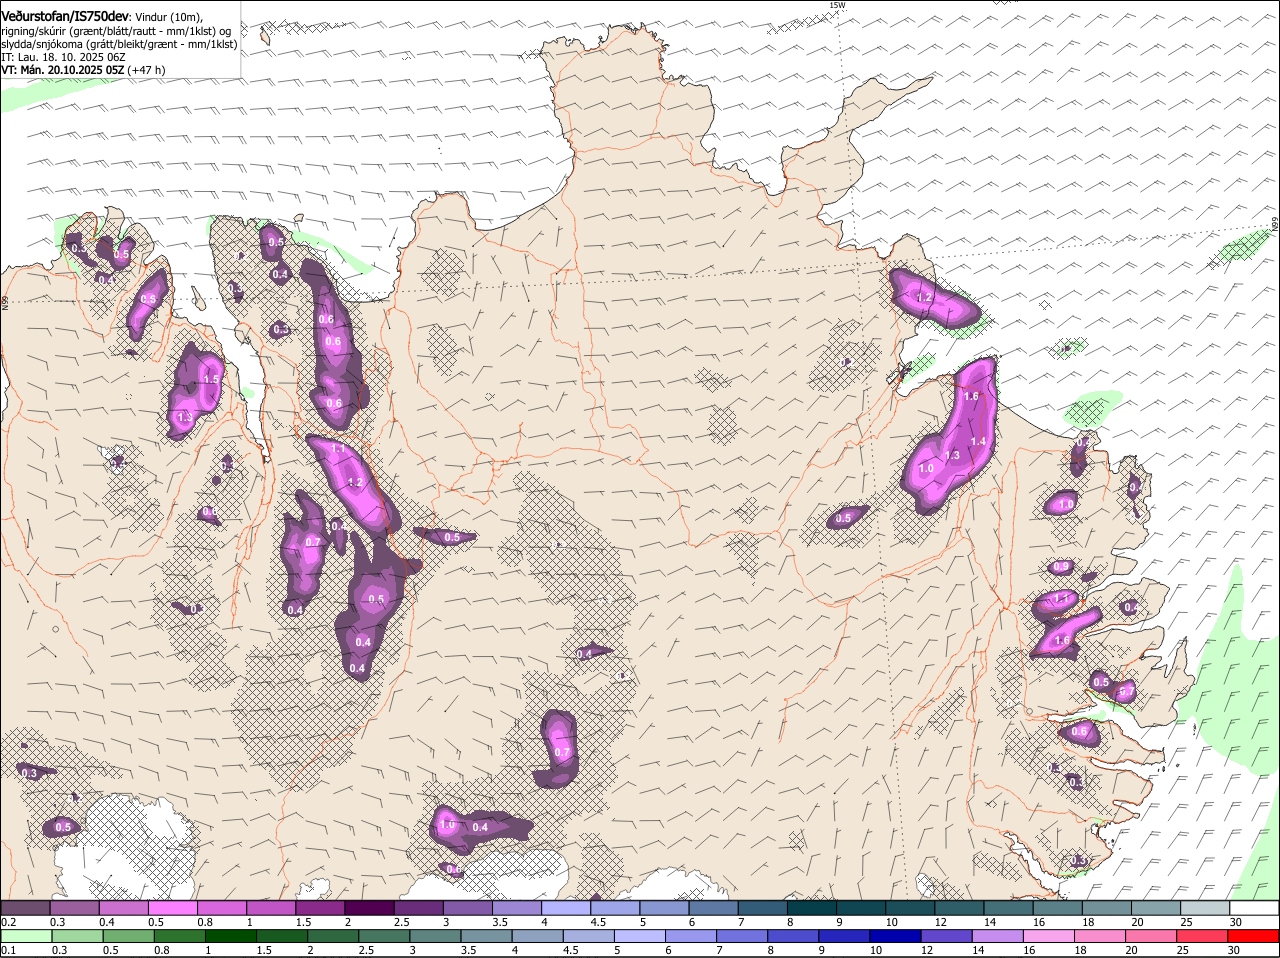This screenshot has width=1280, height=958.
Task: Click the 1.5 precipitation value on the map
Action: pyautogui.click(x=211, y=379)
